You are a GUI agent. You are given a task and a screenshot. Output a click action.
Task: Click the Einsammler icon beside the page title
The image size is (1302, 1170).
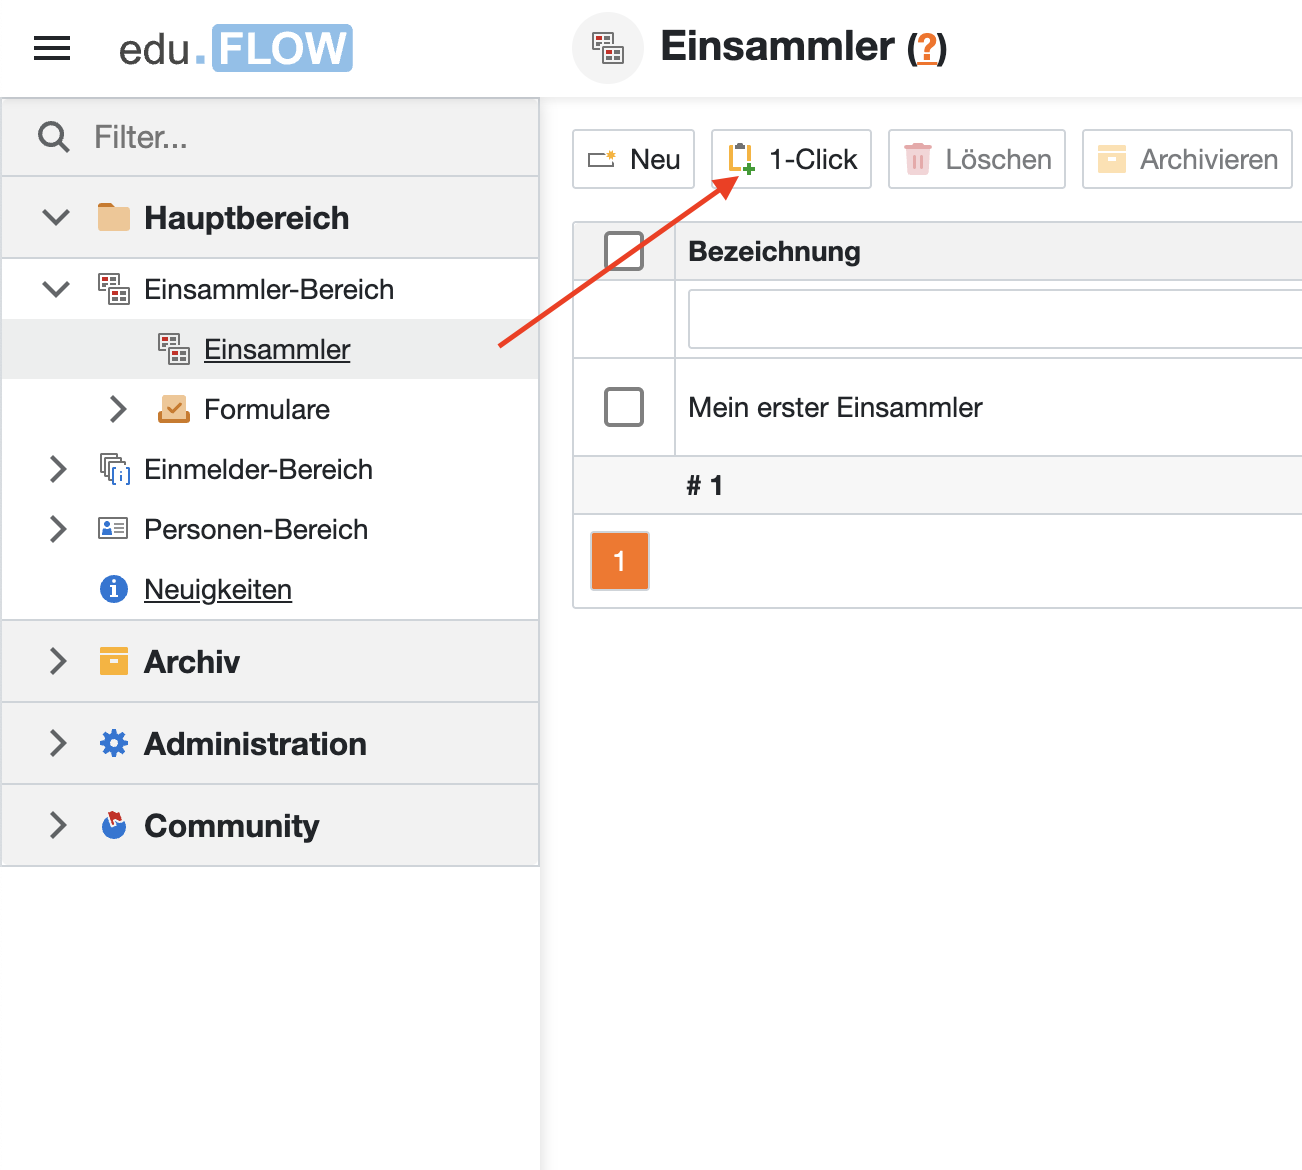pyautogui.click(x=607, y=48)
